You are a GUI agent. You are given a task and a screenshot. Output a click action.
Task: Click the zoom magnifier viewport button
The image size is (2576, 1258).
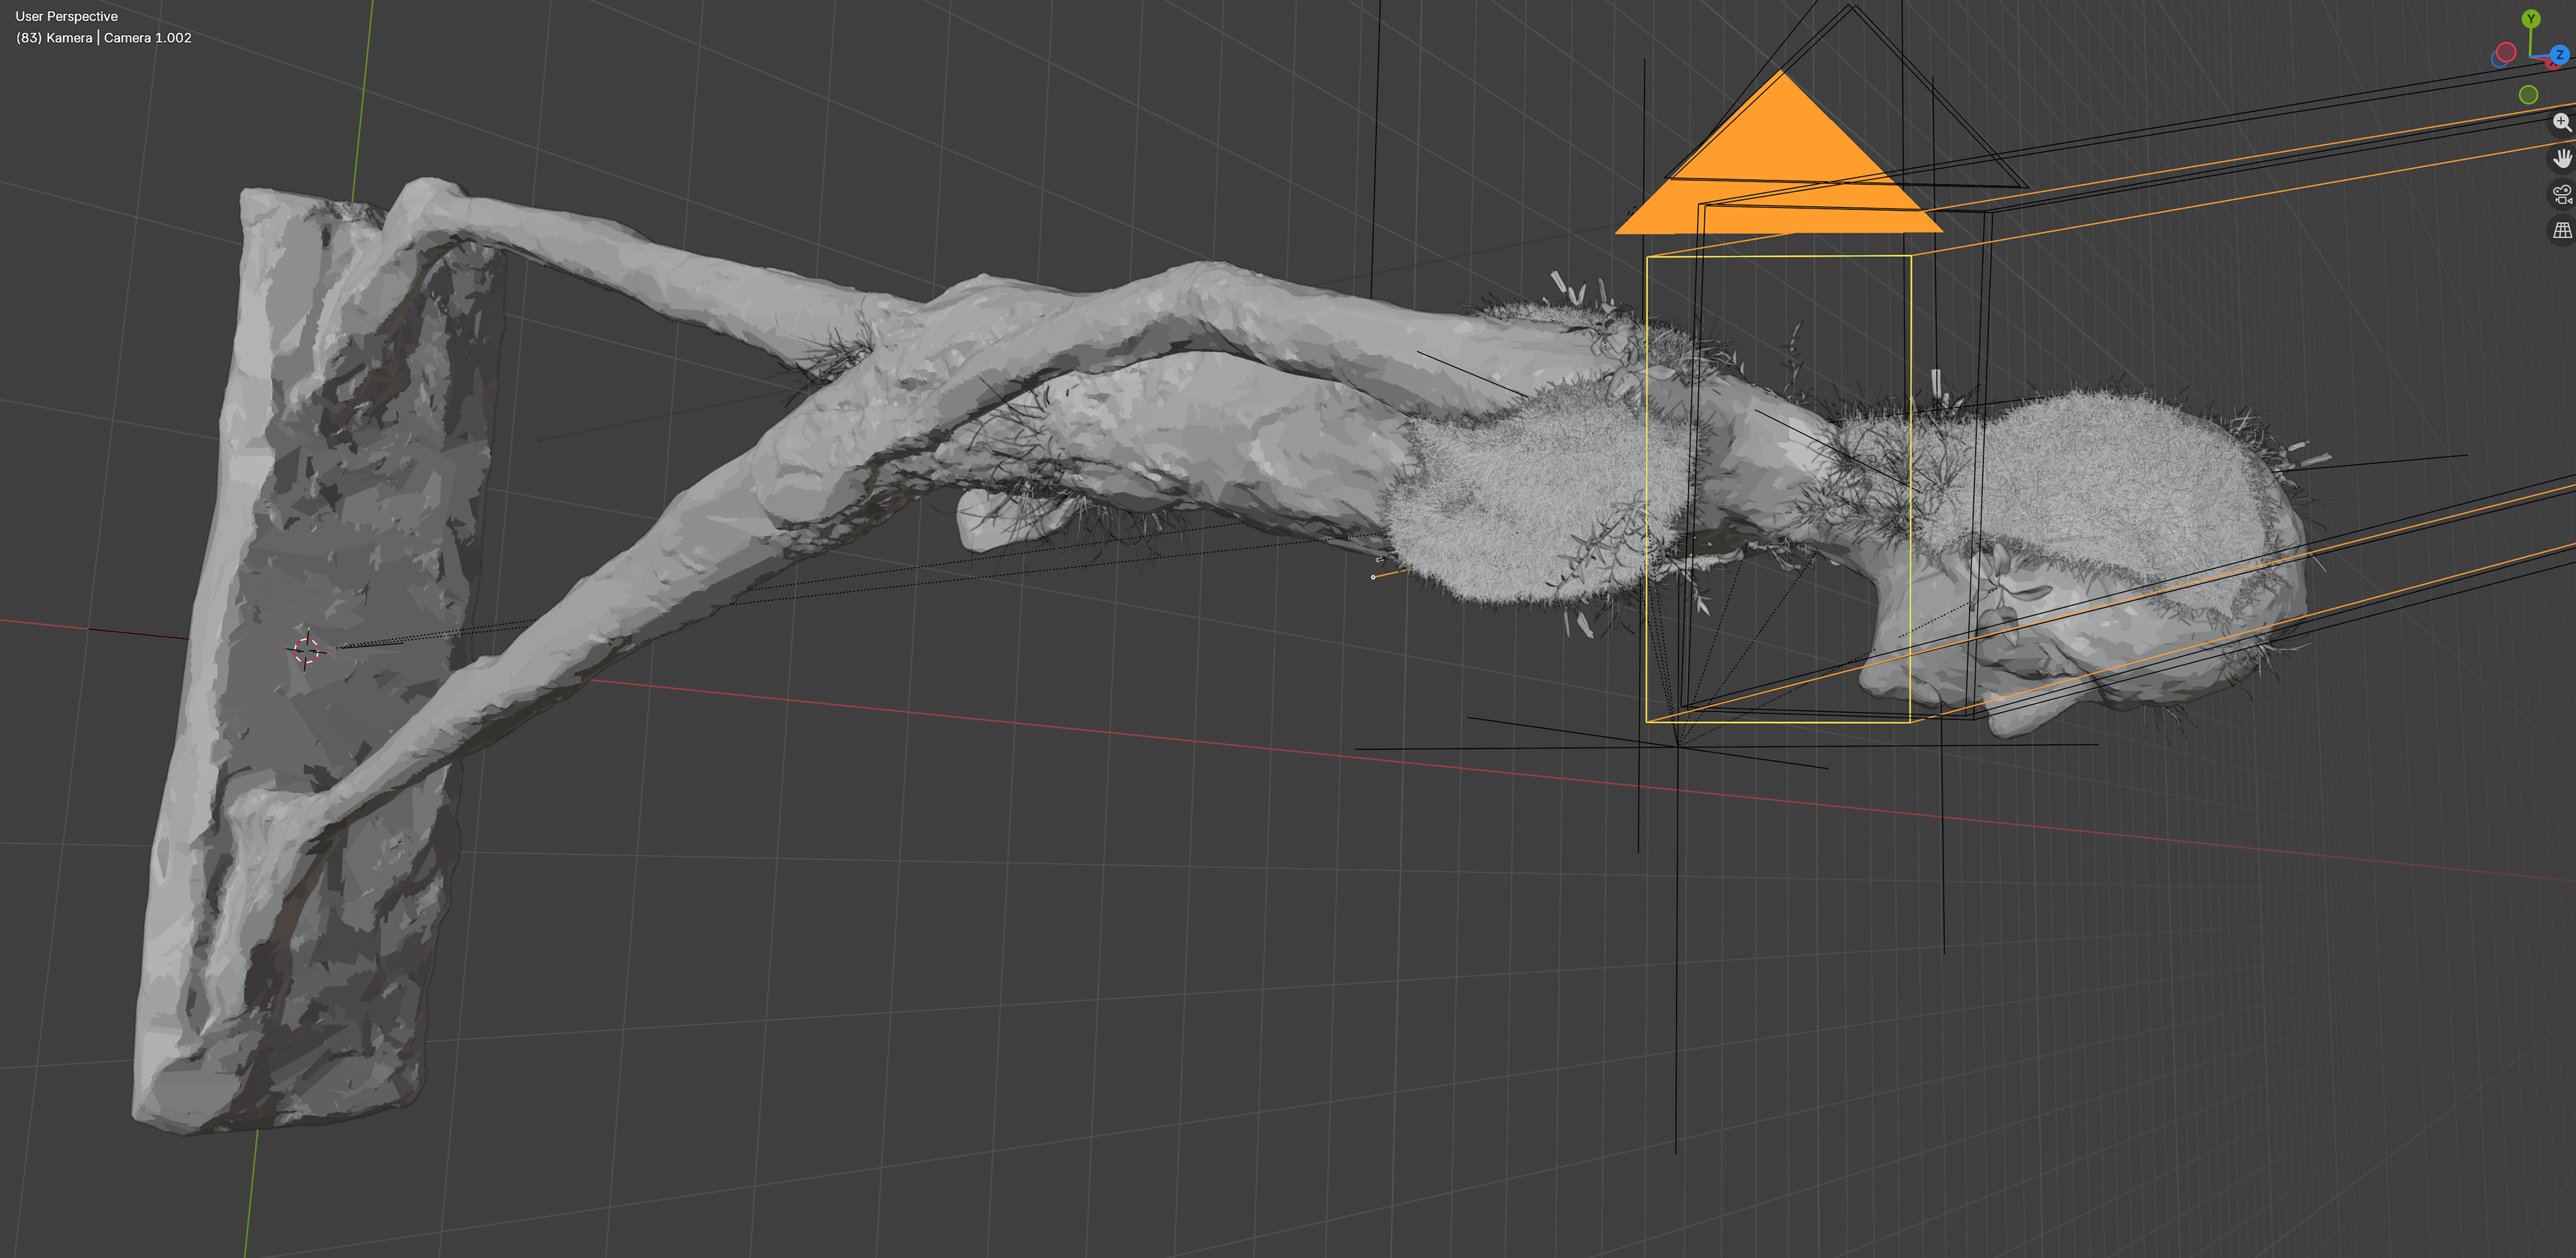coord(2561,122)
